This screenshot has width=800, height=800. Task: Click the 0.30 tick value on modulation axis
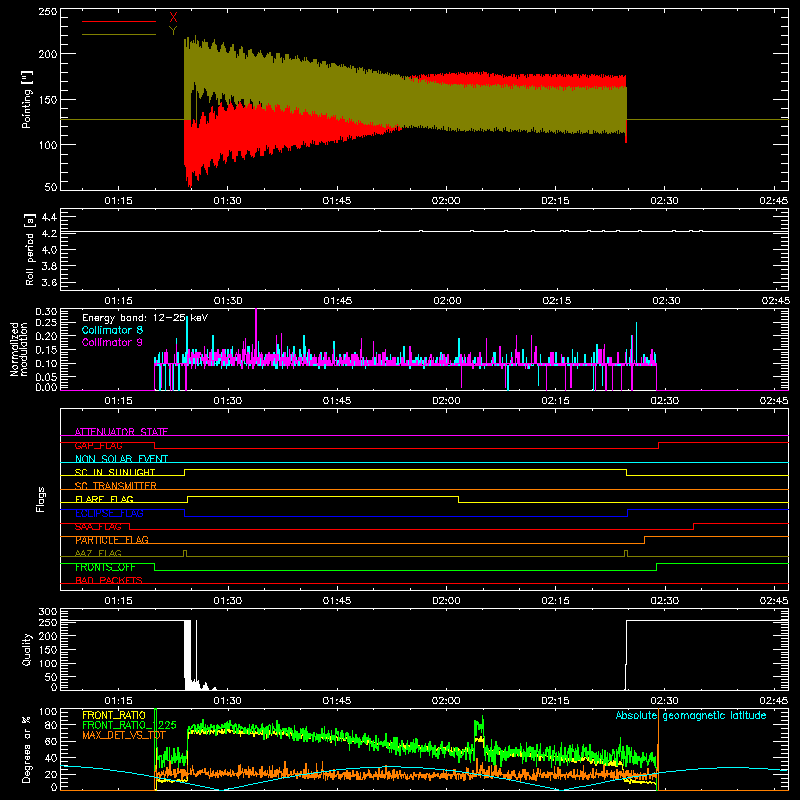pos(46,312)
